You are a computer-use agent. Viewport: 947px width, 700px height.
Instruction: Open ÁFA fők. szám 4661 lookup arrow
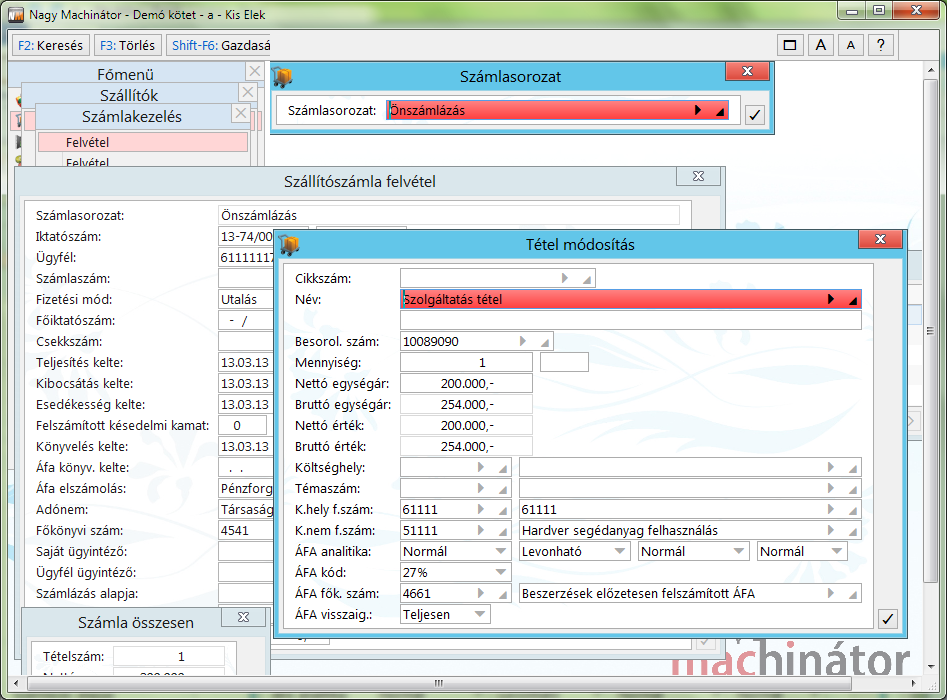pos(481,593)
